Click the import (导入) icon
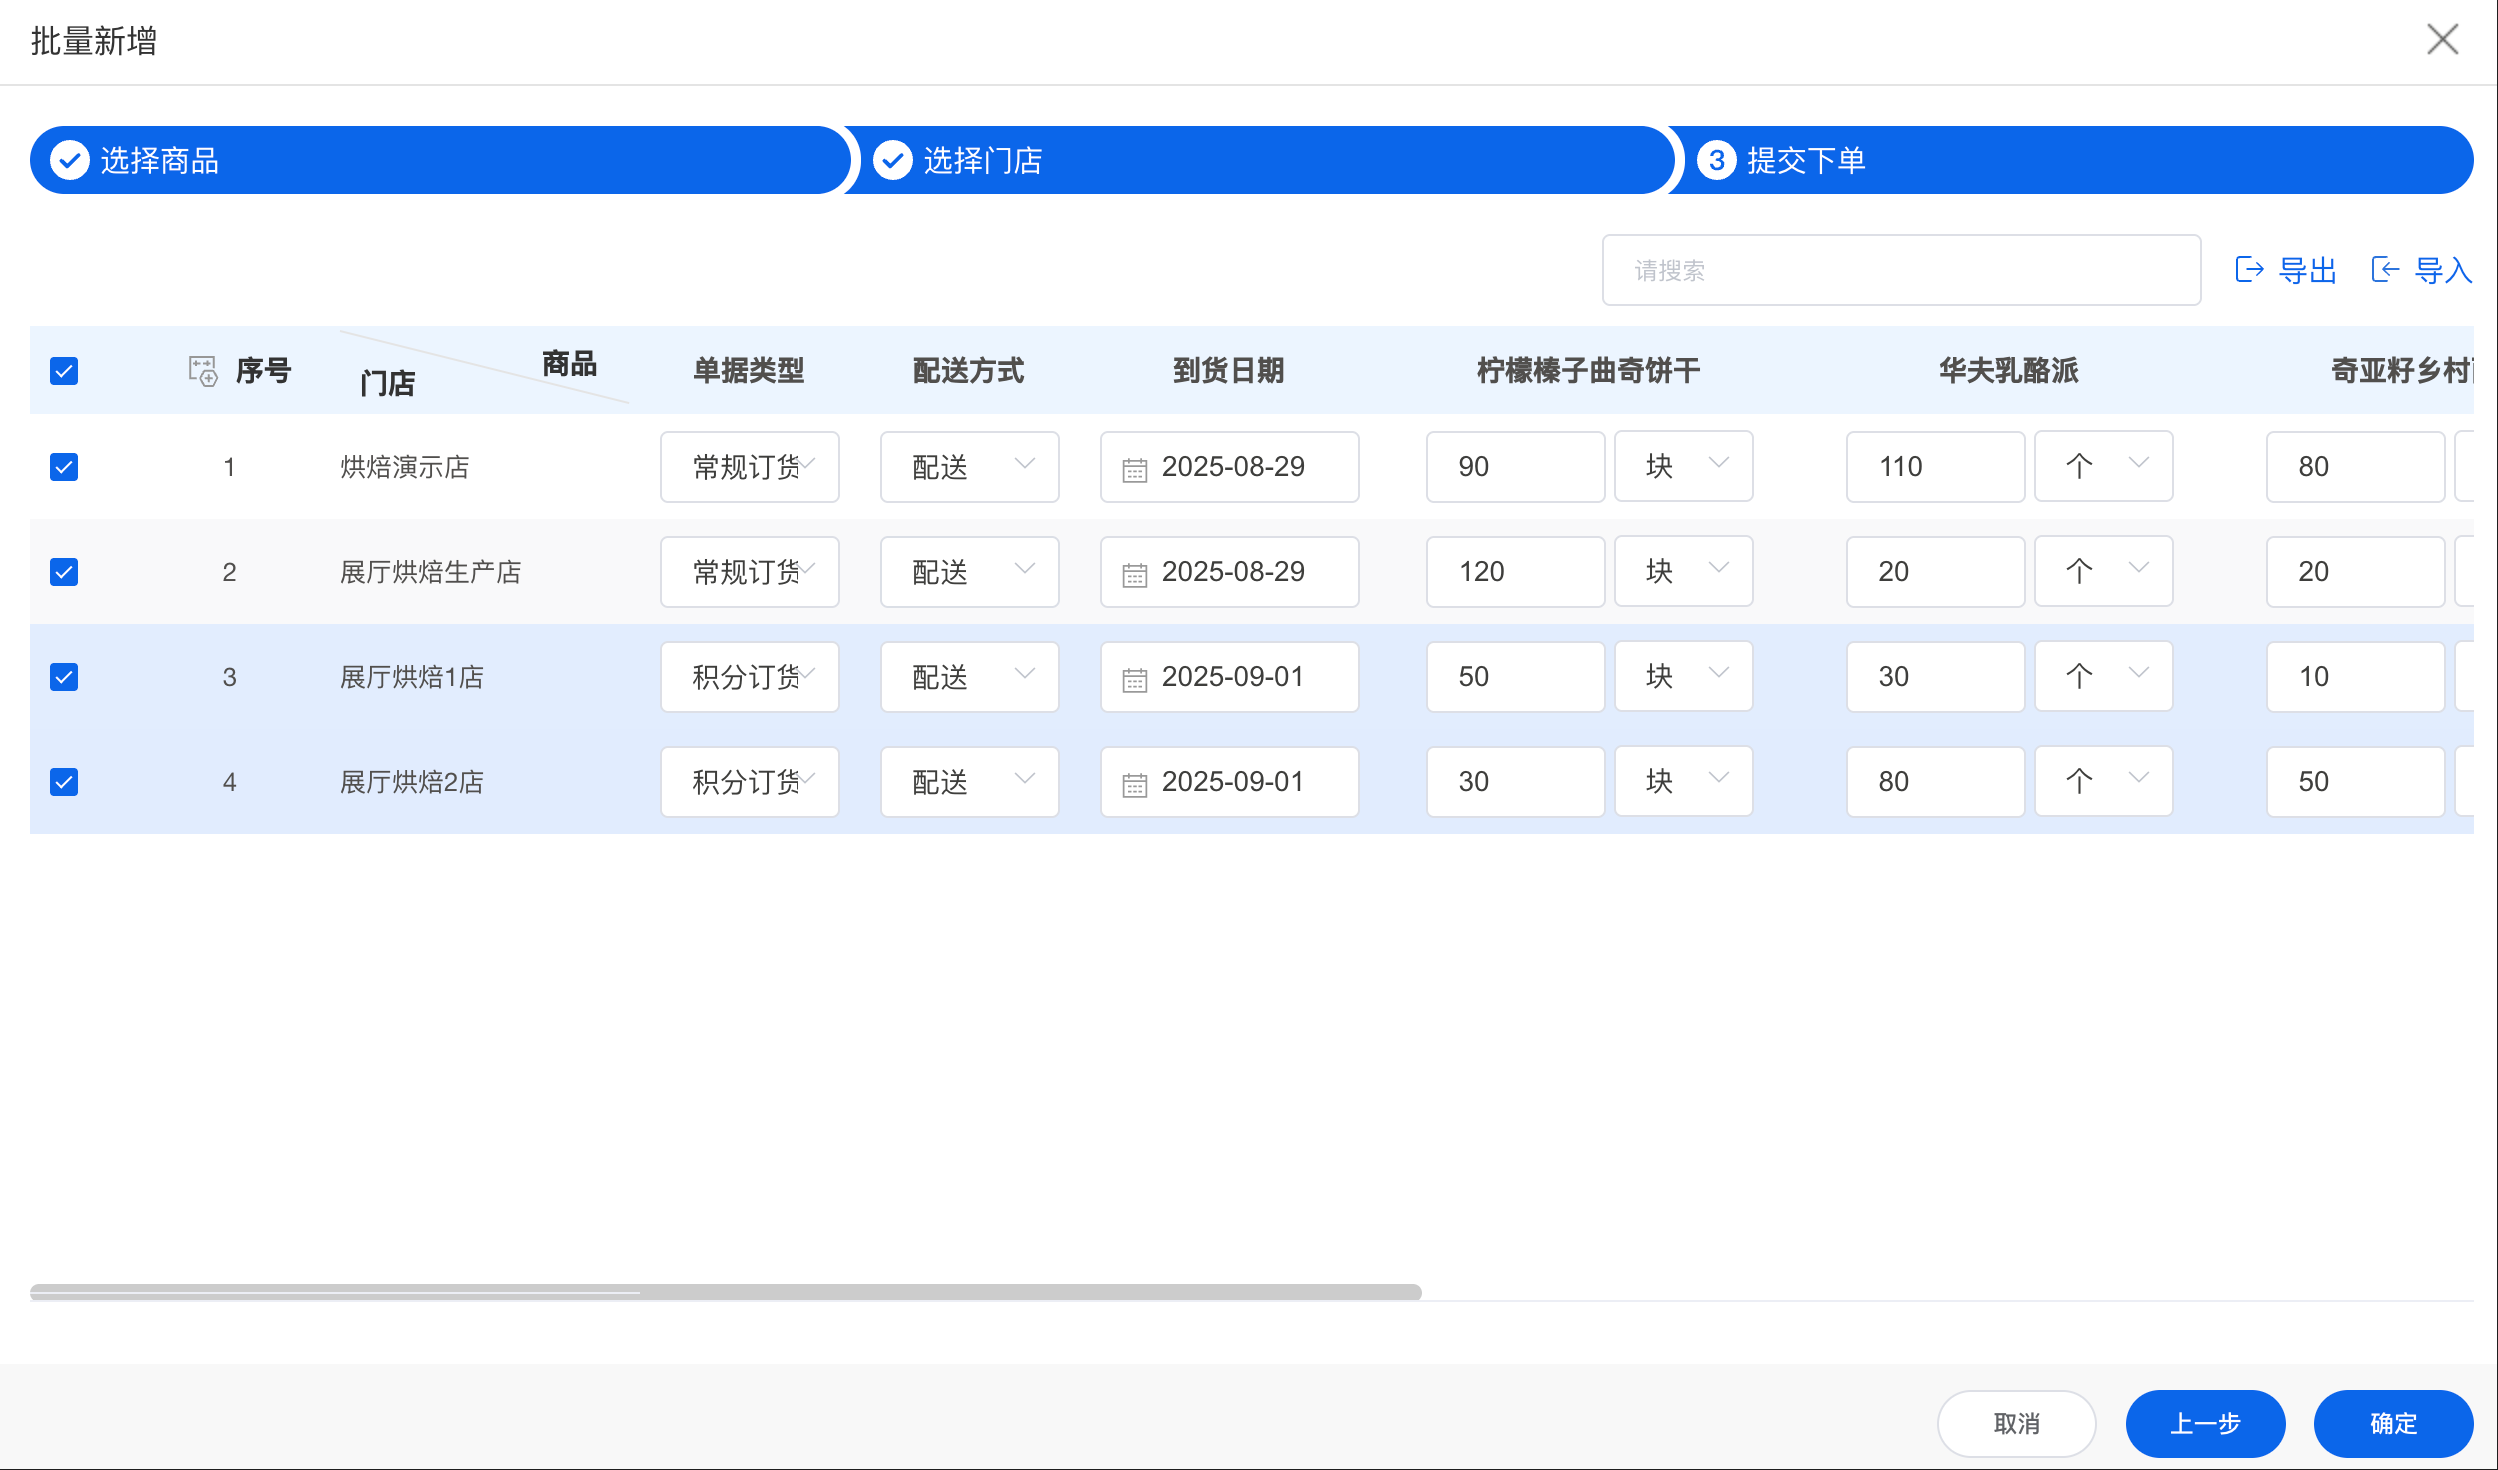This screenshot has height=1470, width=2498. point(2385,270)
